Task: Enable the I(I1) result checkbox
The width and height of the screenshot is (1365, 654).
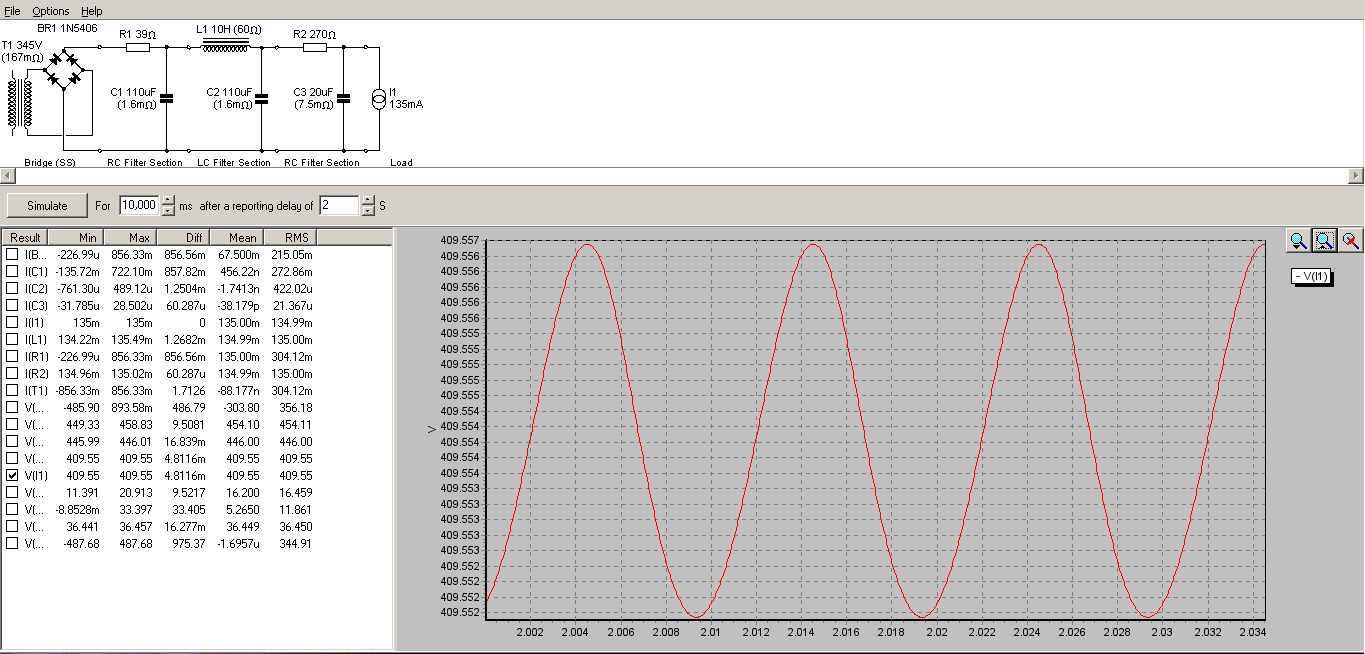Action: coord(12,322)
